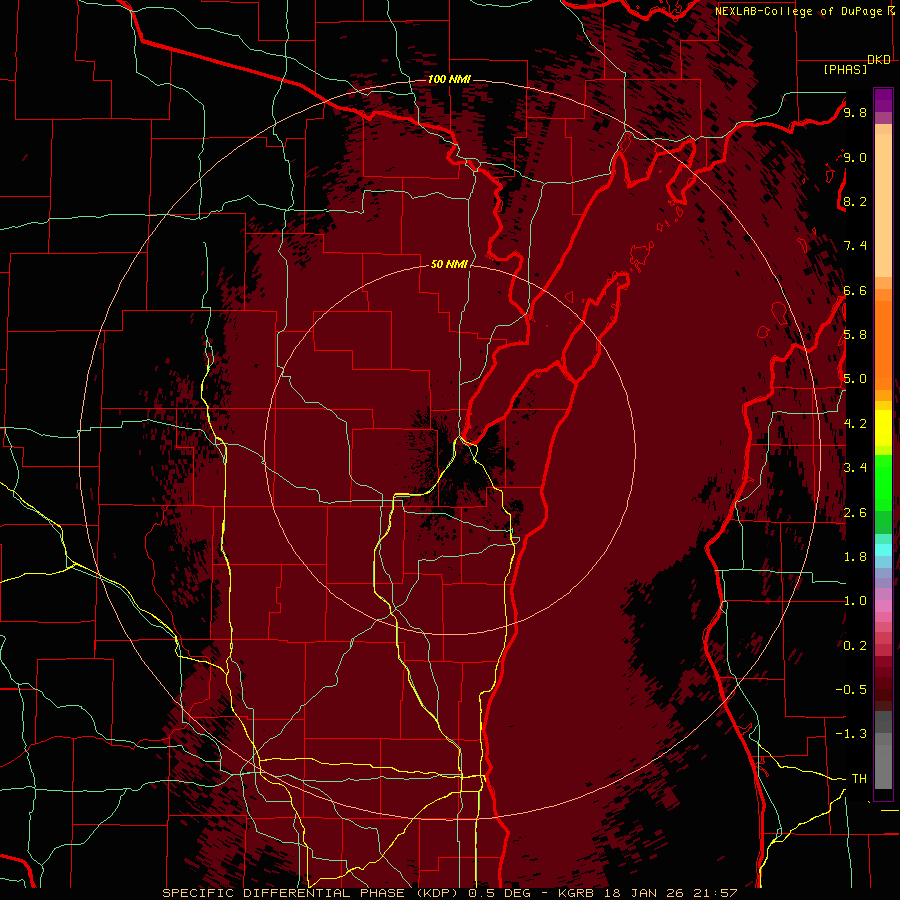This screenshot has width=900, height=900.
Task: Click the 50 NMI range ring label
Action: 449,264
